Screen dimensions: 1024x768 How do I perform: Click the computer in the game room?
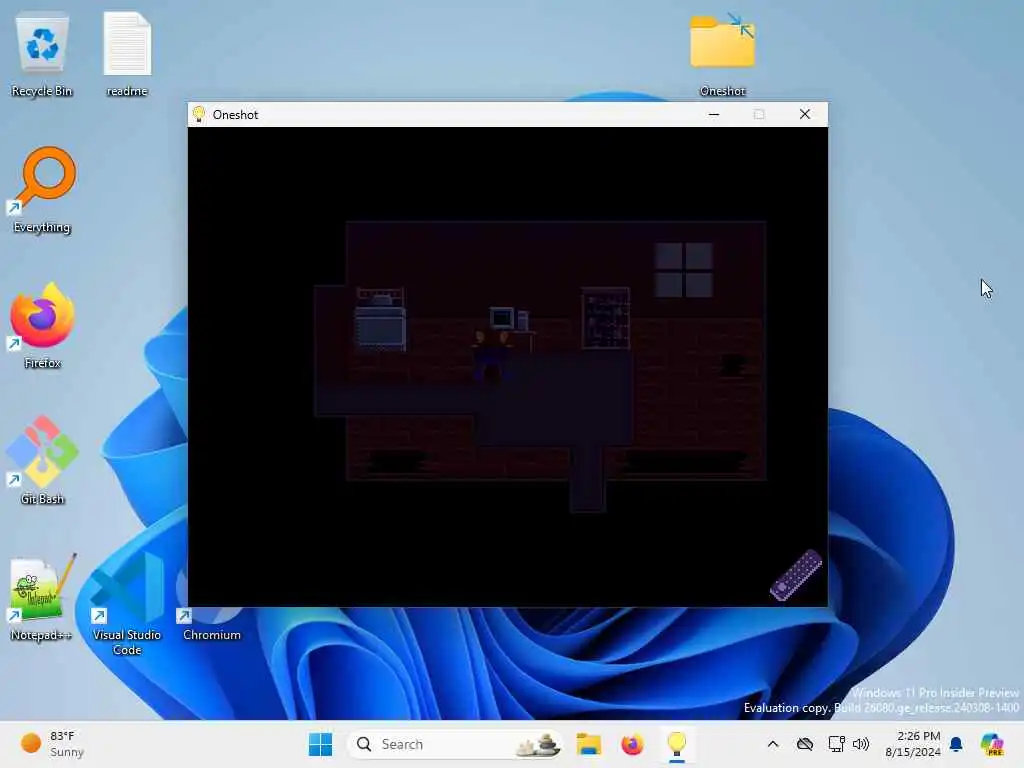509,319
